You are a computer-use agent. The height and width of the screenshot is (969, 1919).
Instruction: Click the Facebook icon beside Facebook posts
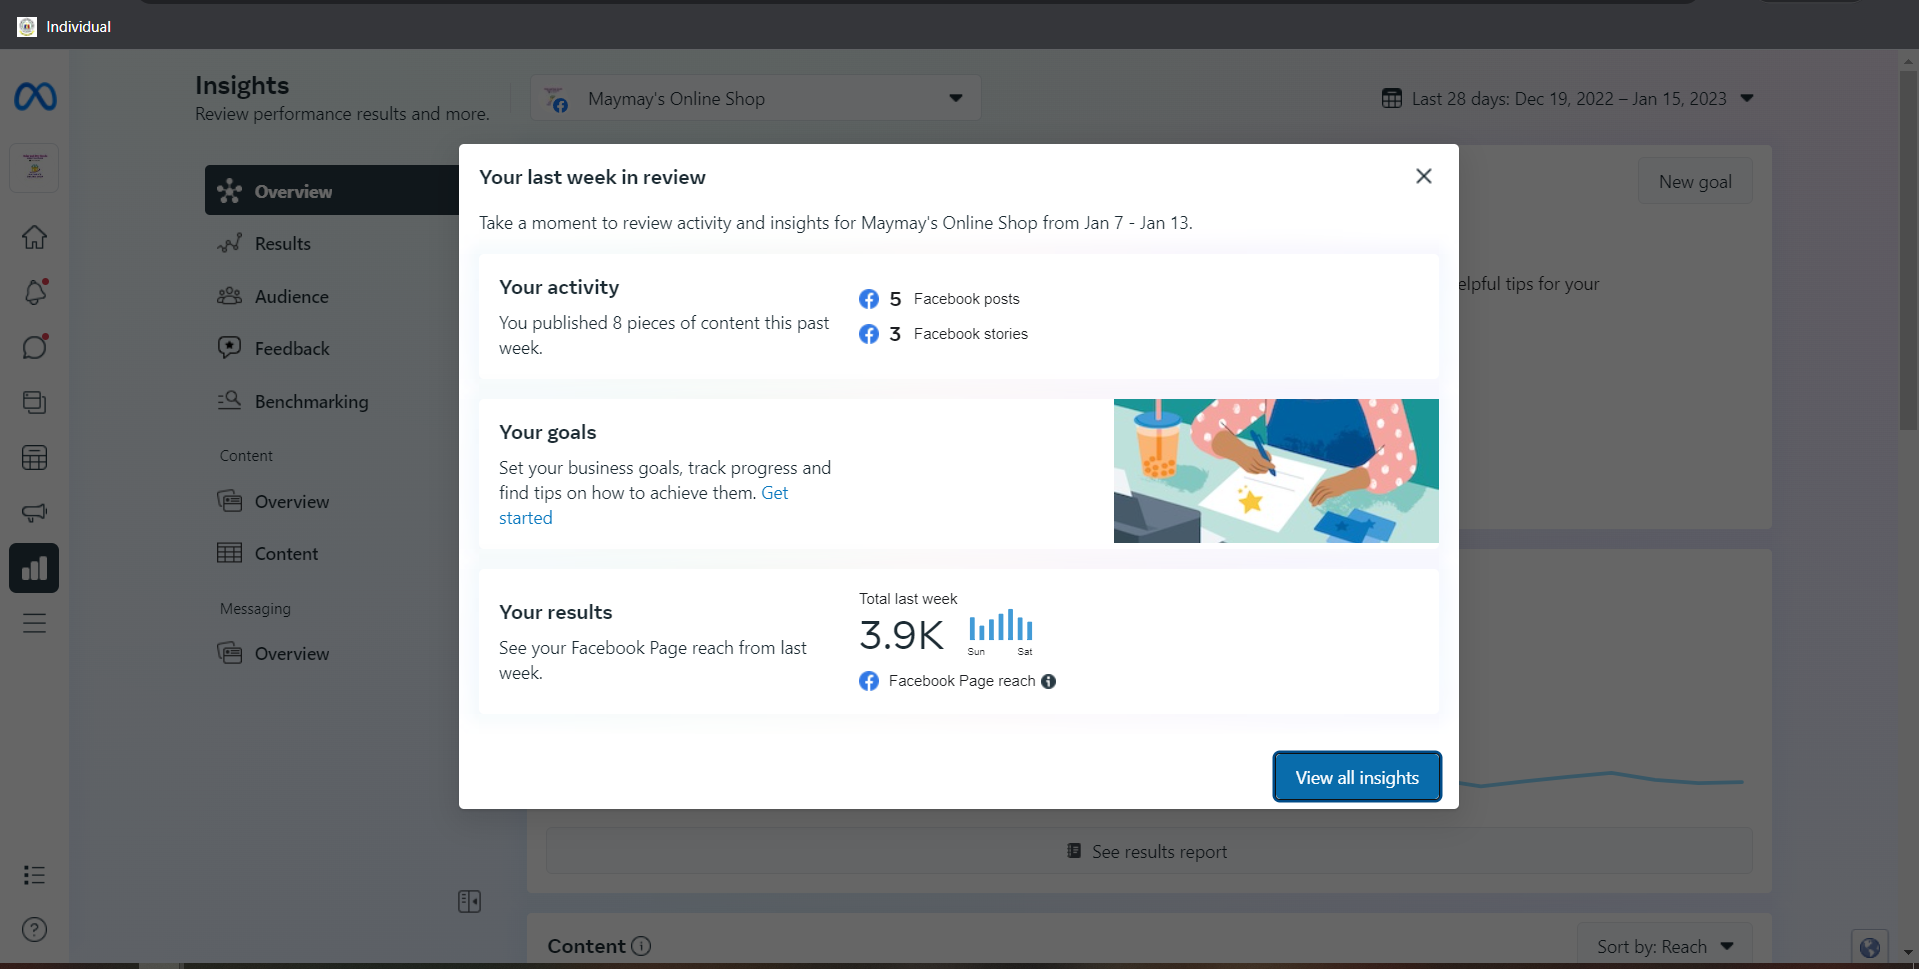[x=869, y=299]
